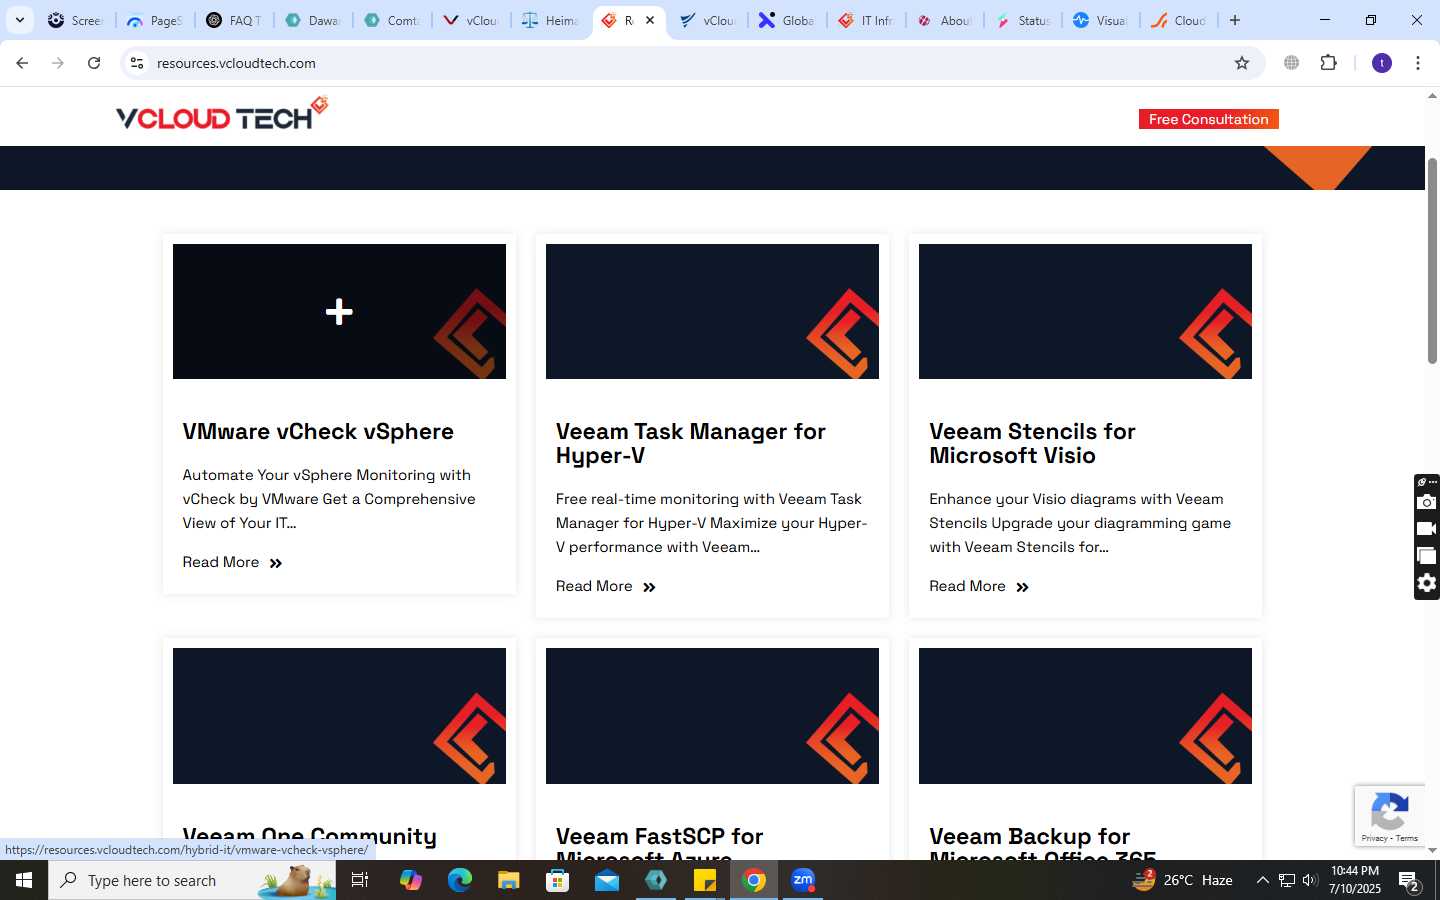Open Veeam One Community card thumbnail
Screen dimensions: 1440x900
pos(339,716)
